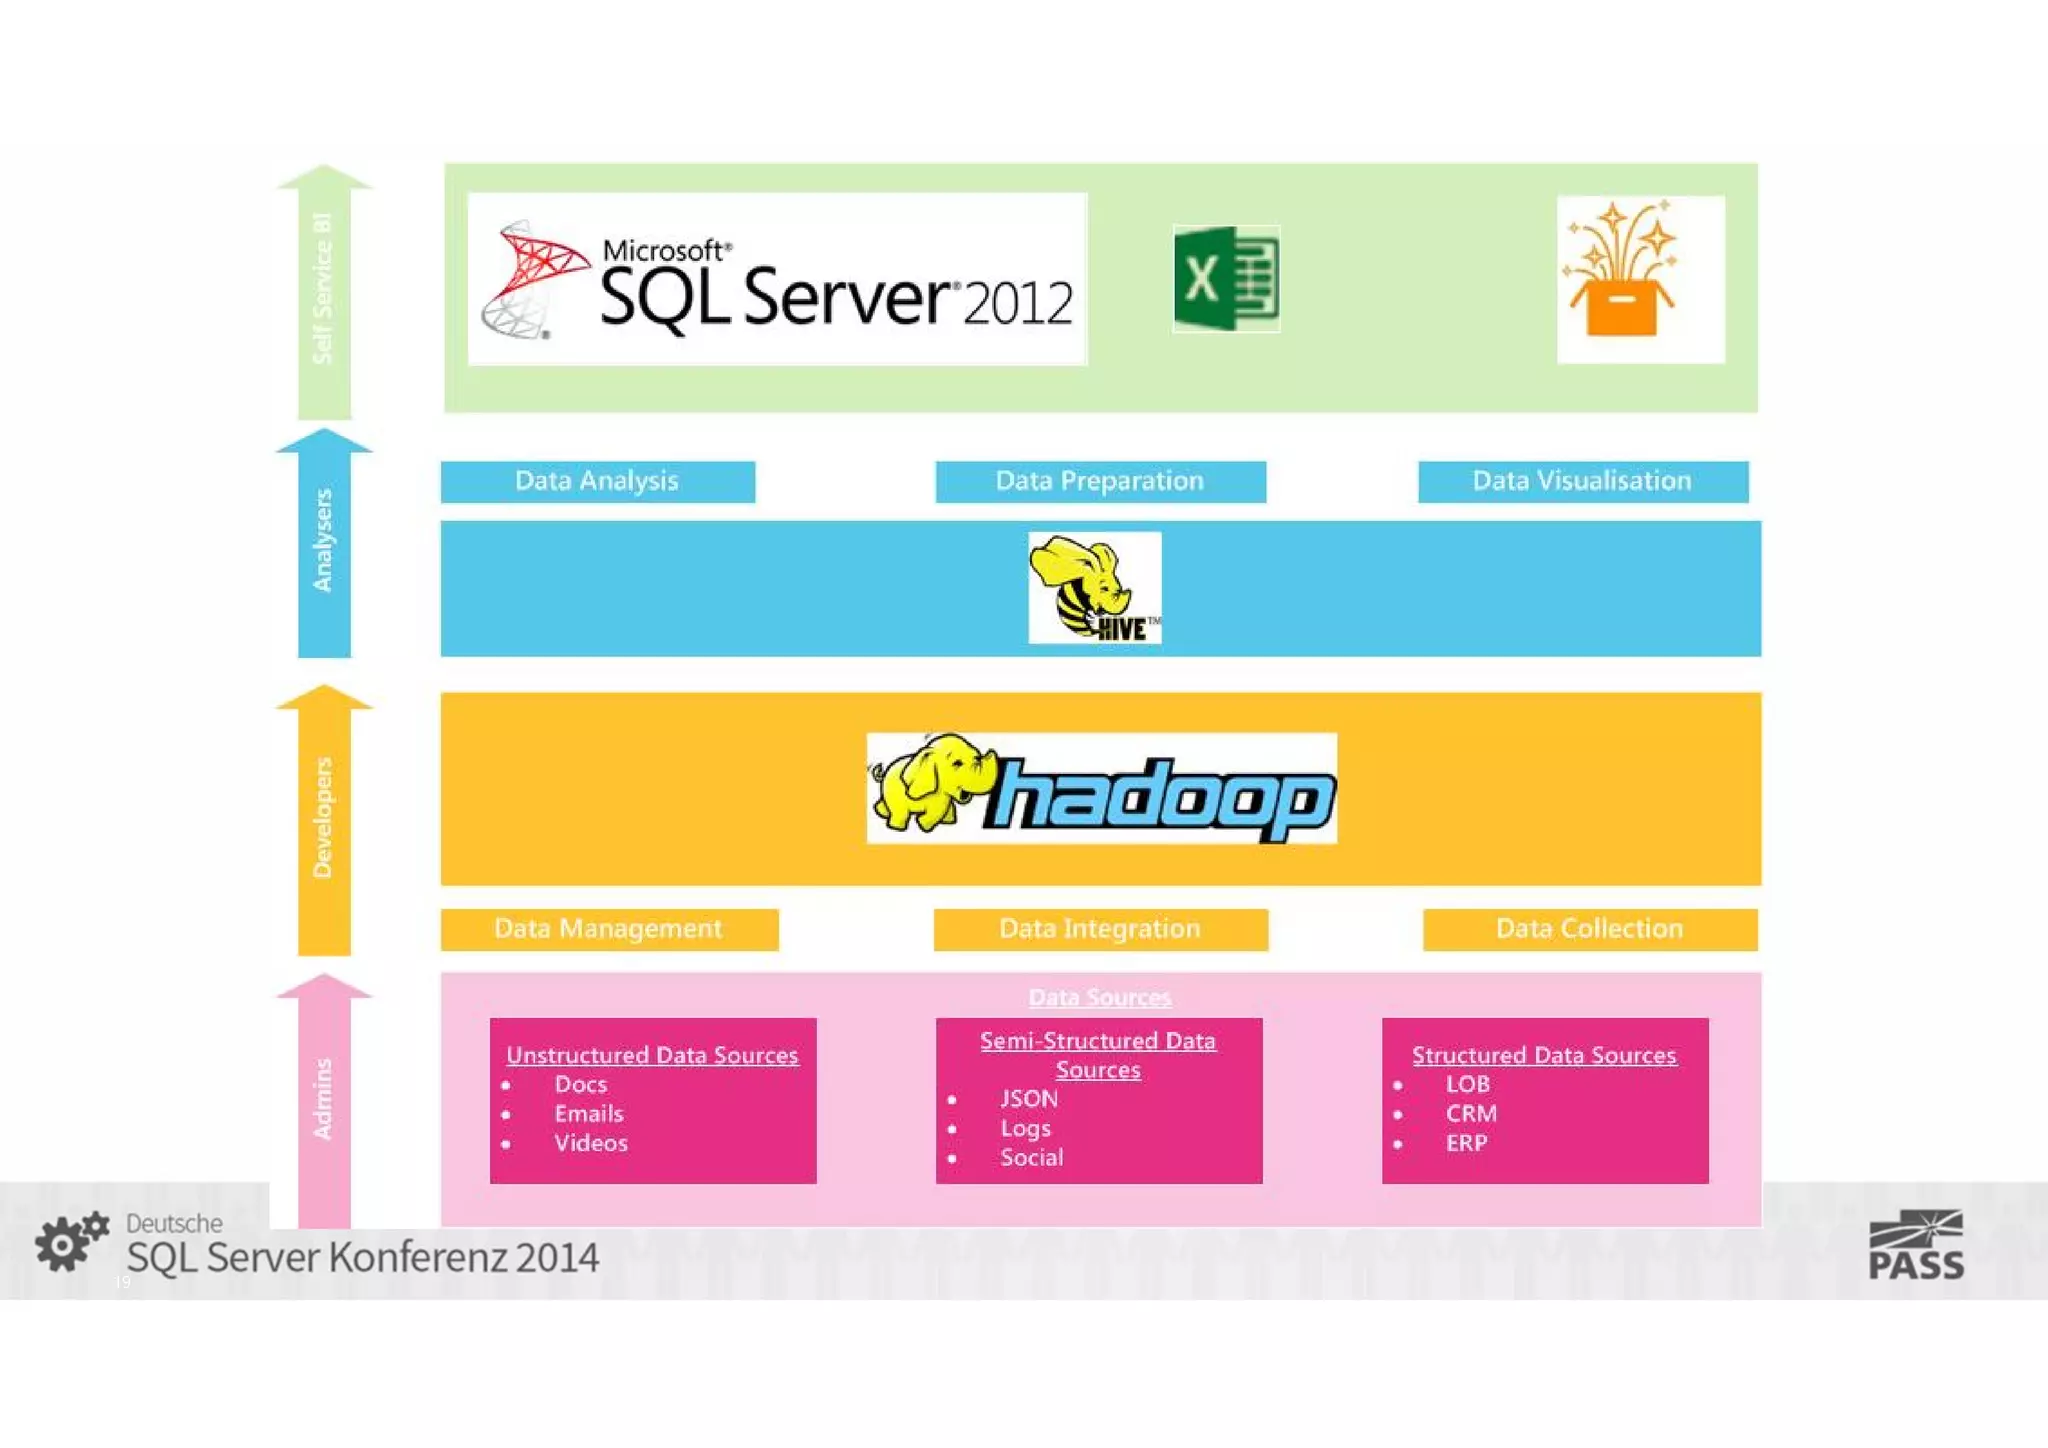Click the blue Analysers arrow

[x=323, y=542]
